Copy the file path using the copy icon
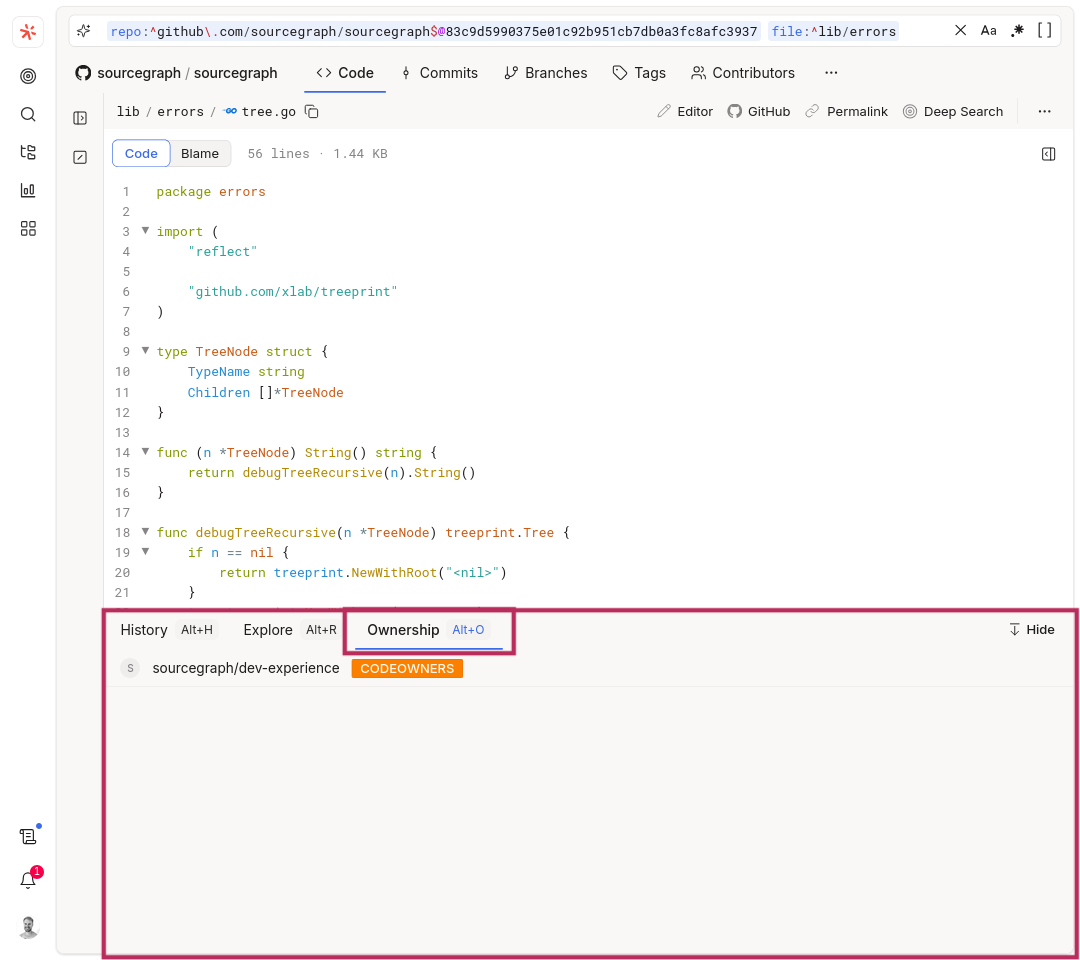Image resolution: width=1080 pixels, height=960 pixels. click(x=311, y=111)
